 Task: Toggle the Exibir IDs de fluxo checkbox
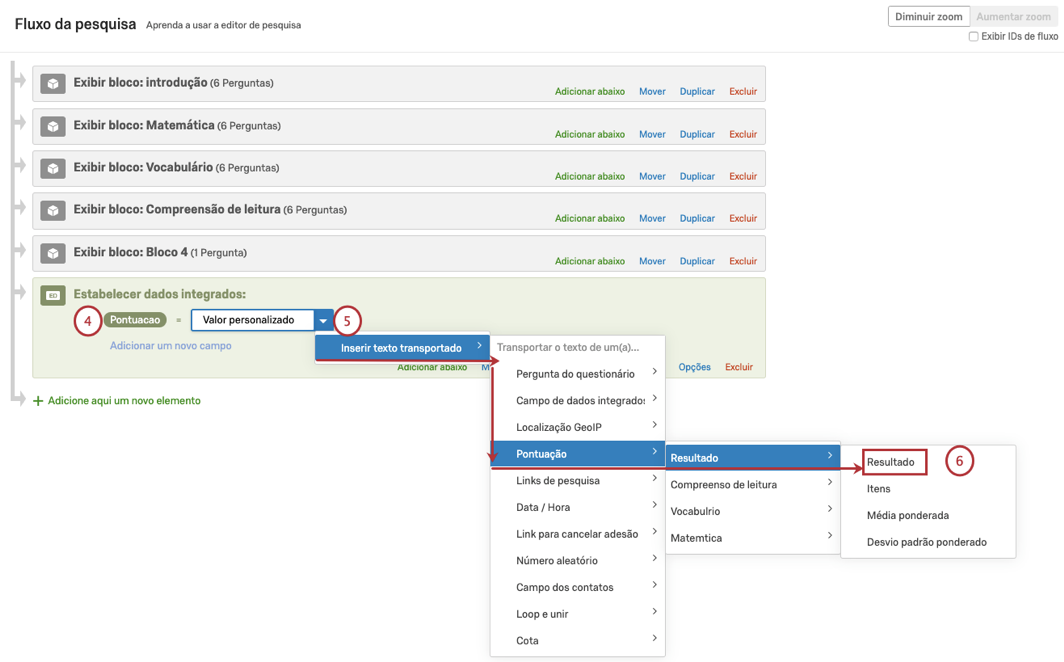[973, 37]
